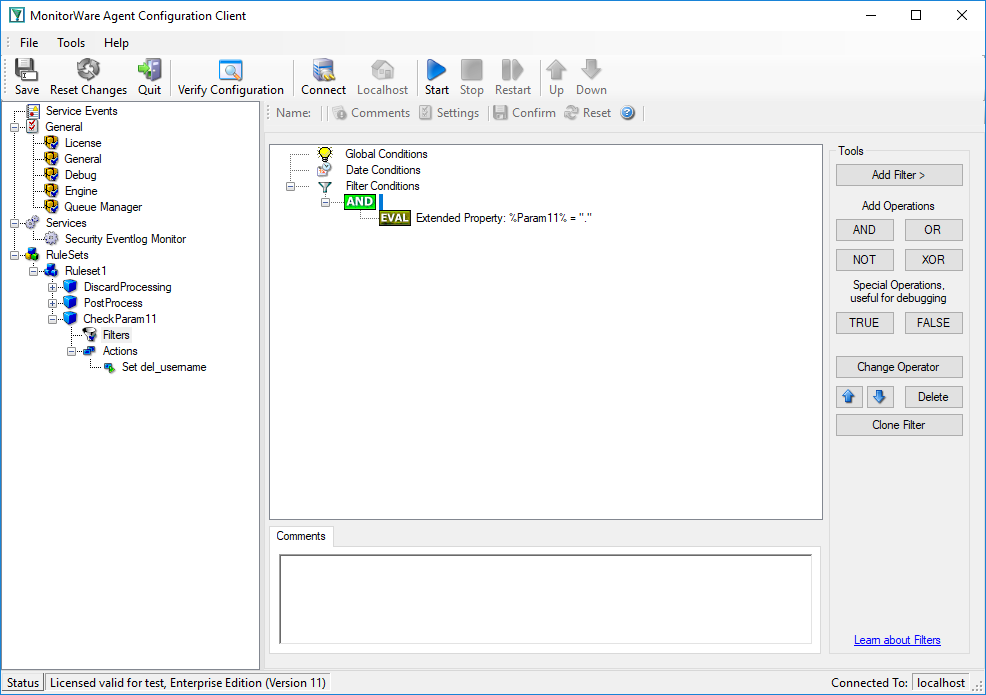This screenshot has width=986, height=695.
Task: Select the PostProcess rule
Action: (x=113, y=303)
